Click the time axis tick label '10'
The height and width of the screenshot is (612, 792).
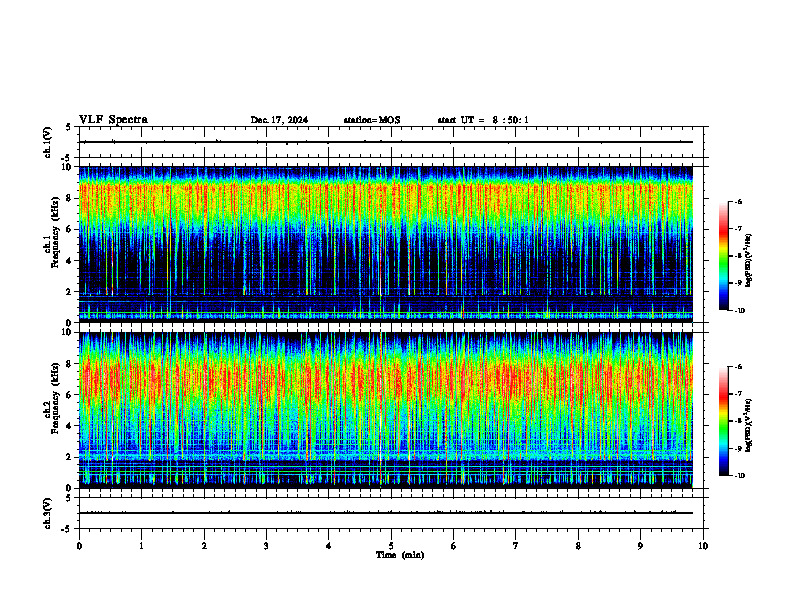point(703,546)
